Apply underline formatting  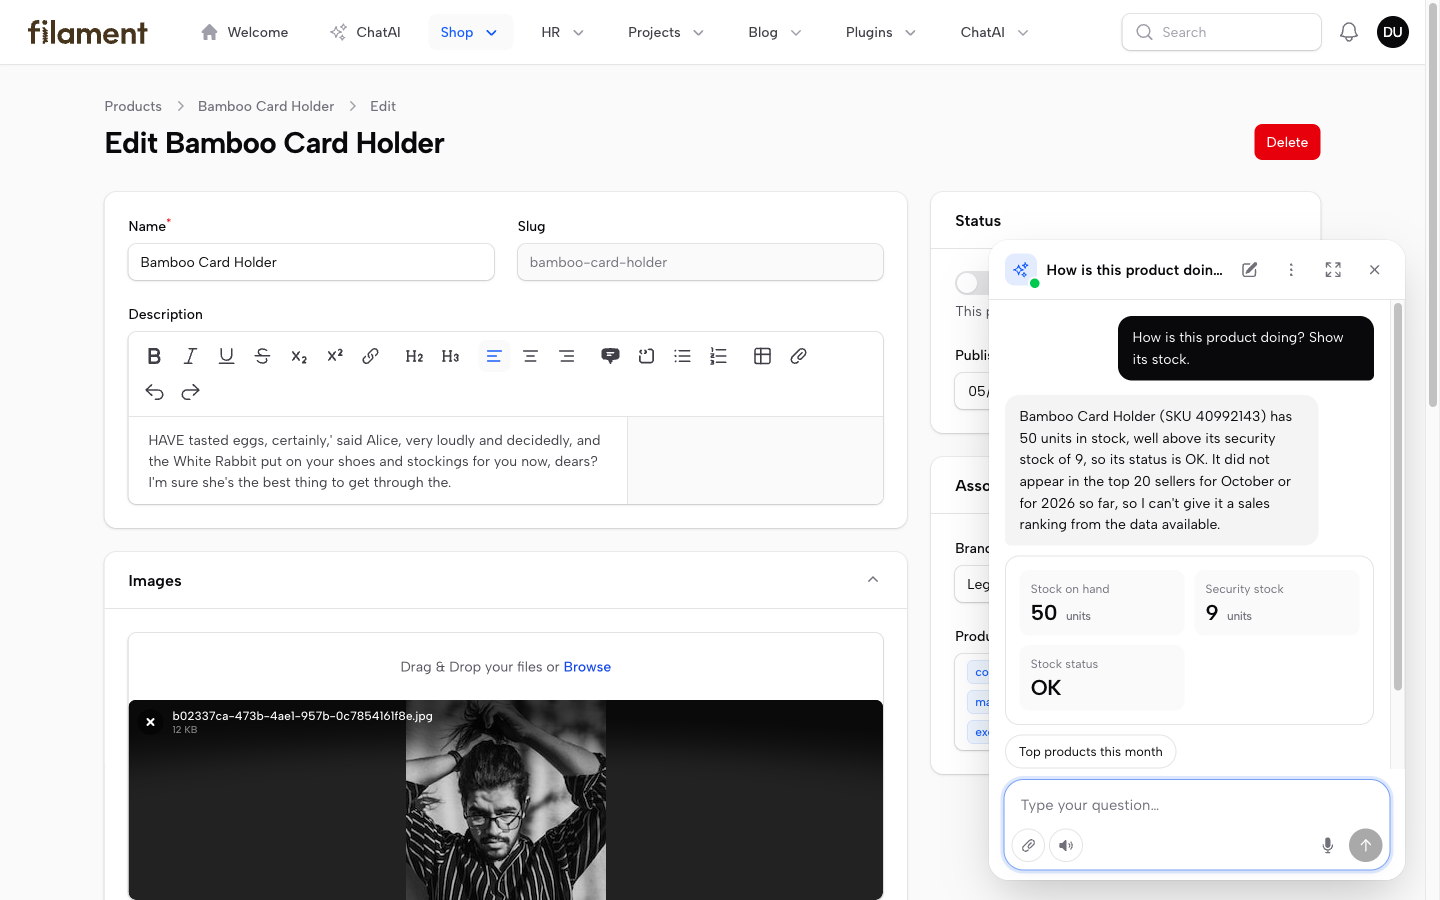click(x=226, y=356)
